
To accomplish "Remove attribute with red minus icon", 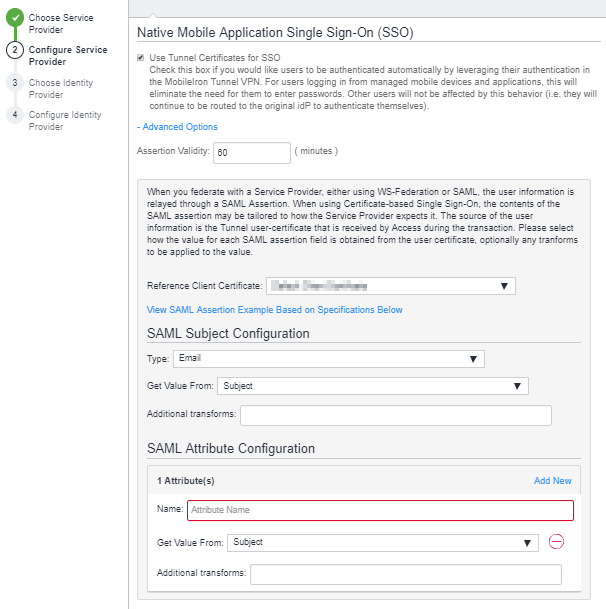I will point(556,542).
